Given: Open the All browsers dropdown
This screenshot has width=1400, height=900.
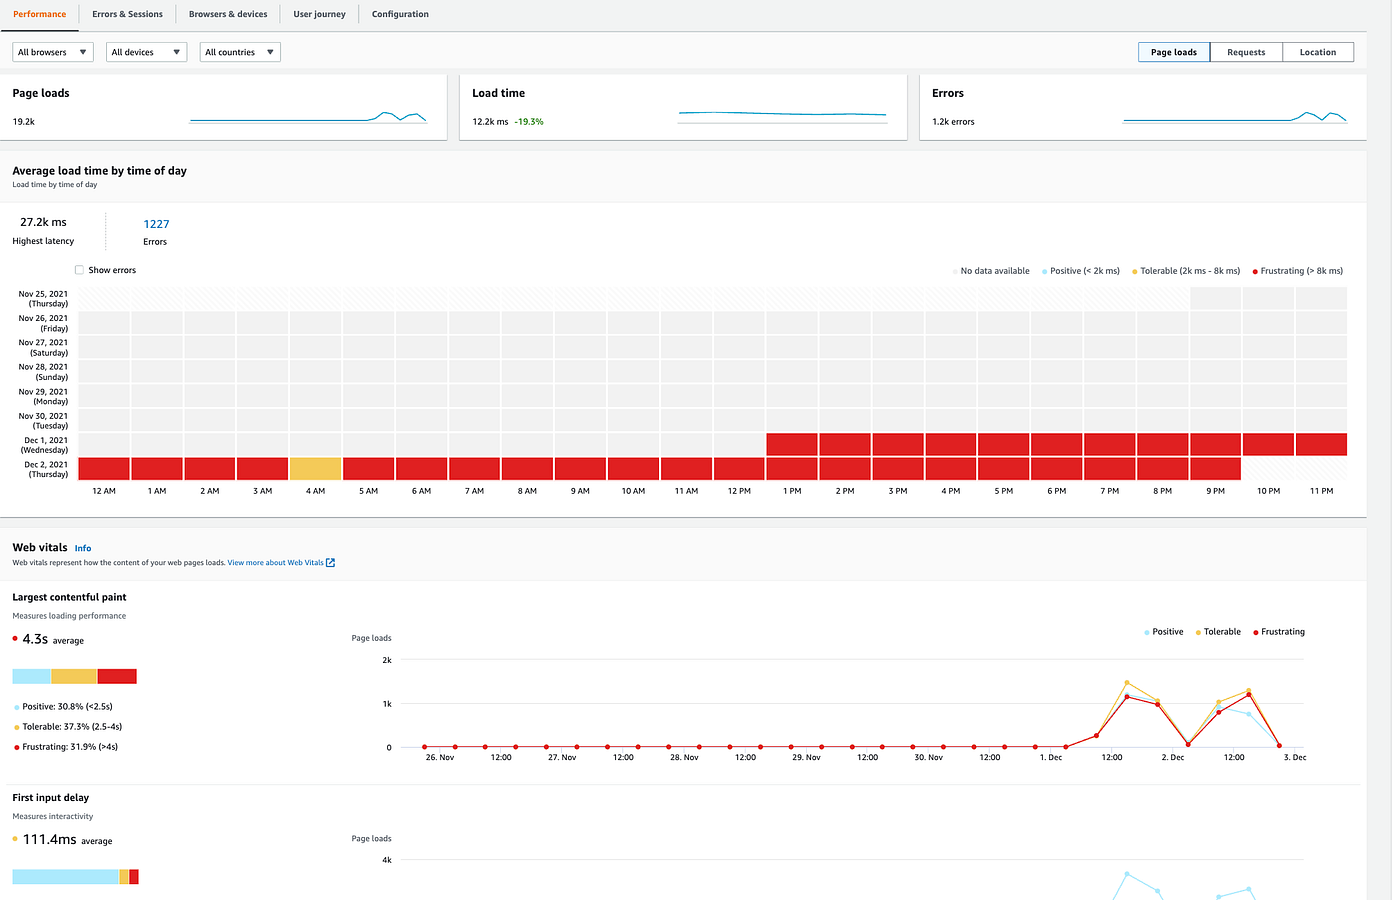Looking at the screenshot, I should point(51,51).
